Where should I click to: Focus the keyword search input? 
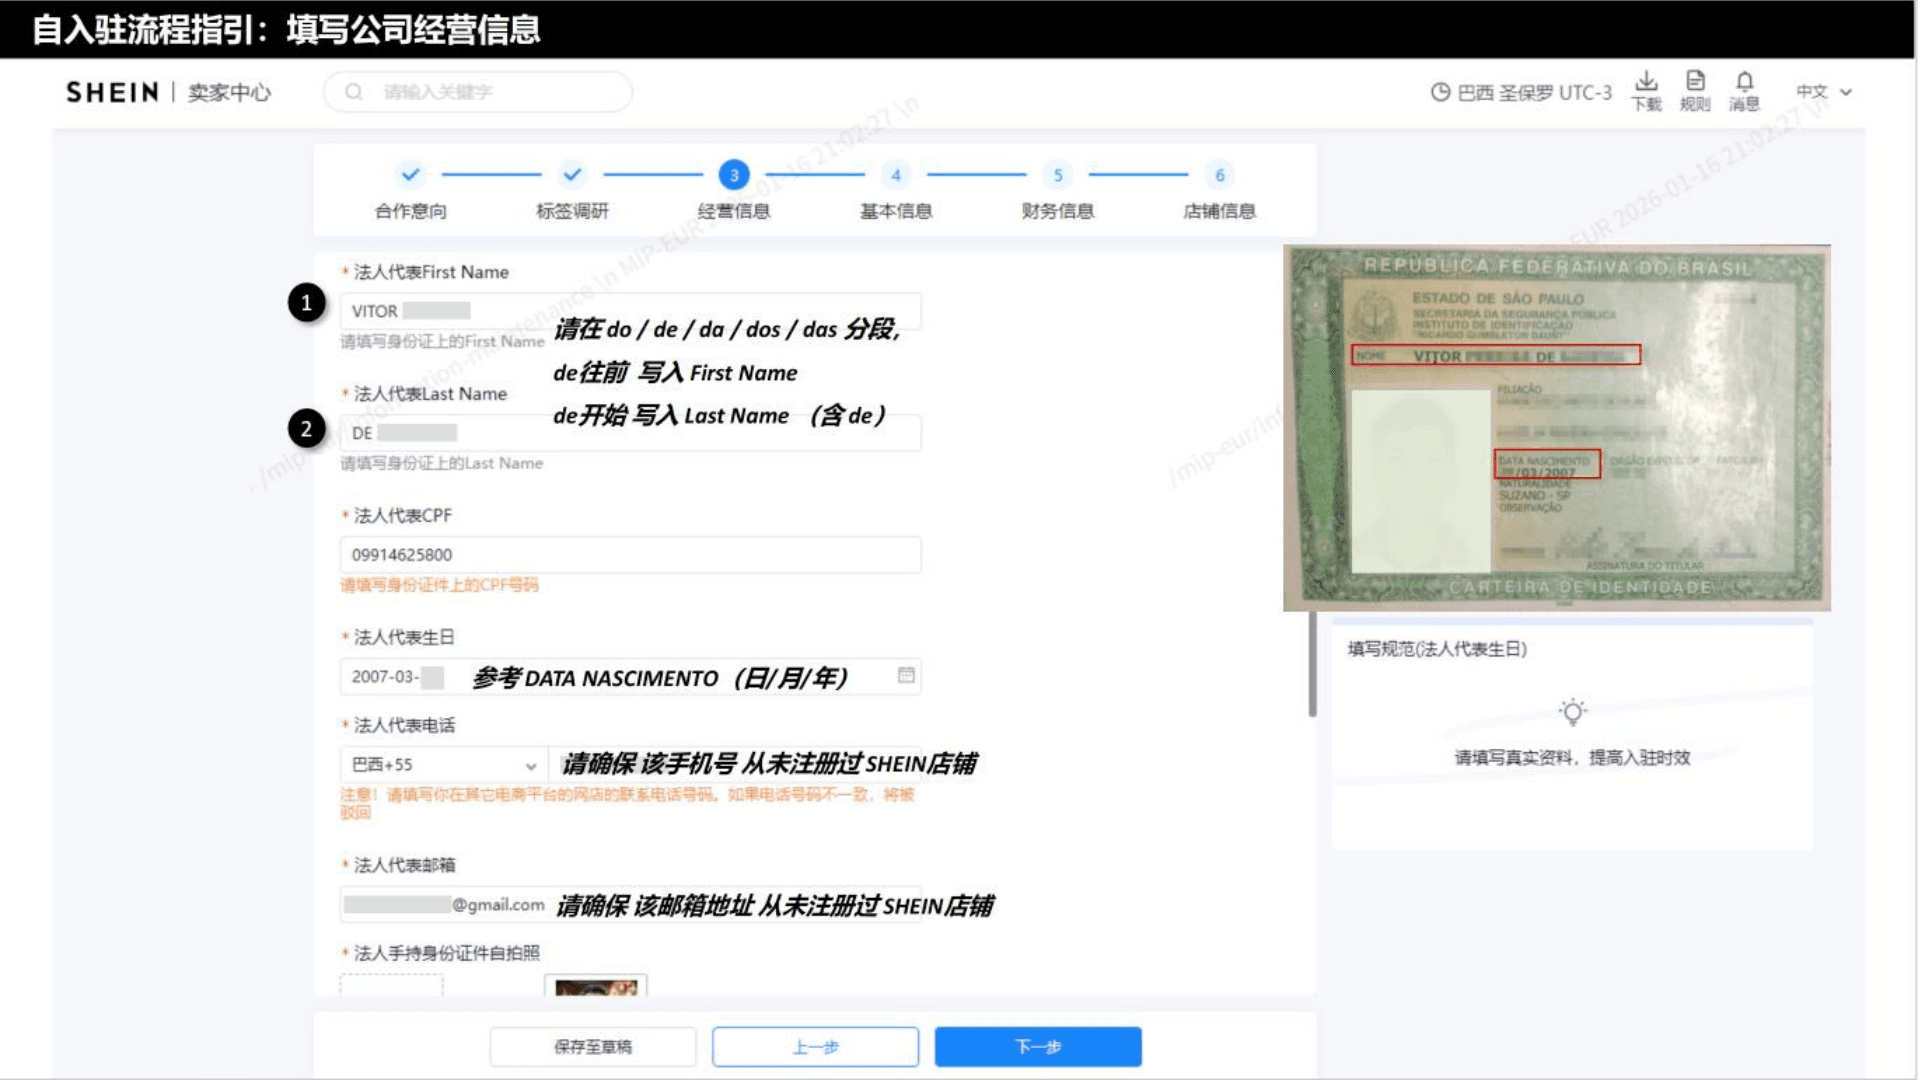478,92
